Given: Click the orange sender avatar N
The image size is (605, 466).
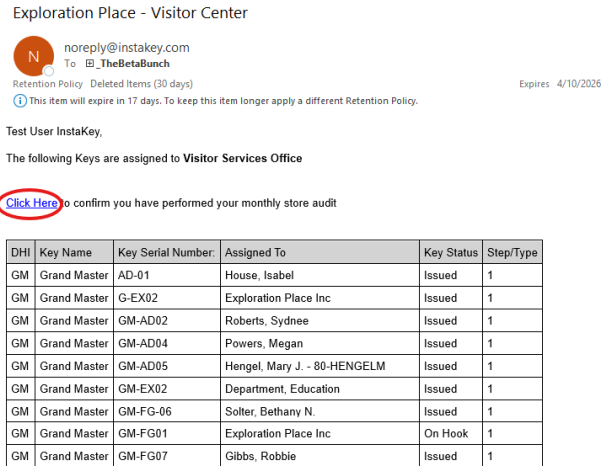Looking at the screenshot, I should [33, 56].
